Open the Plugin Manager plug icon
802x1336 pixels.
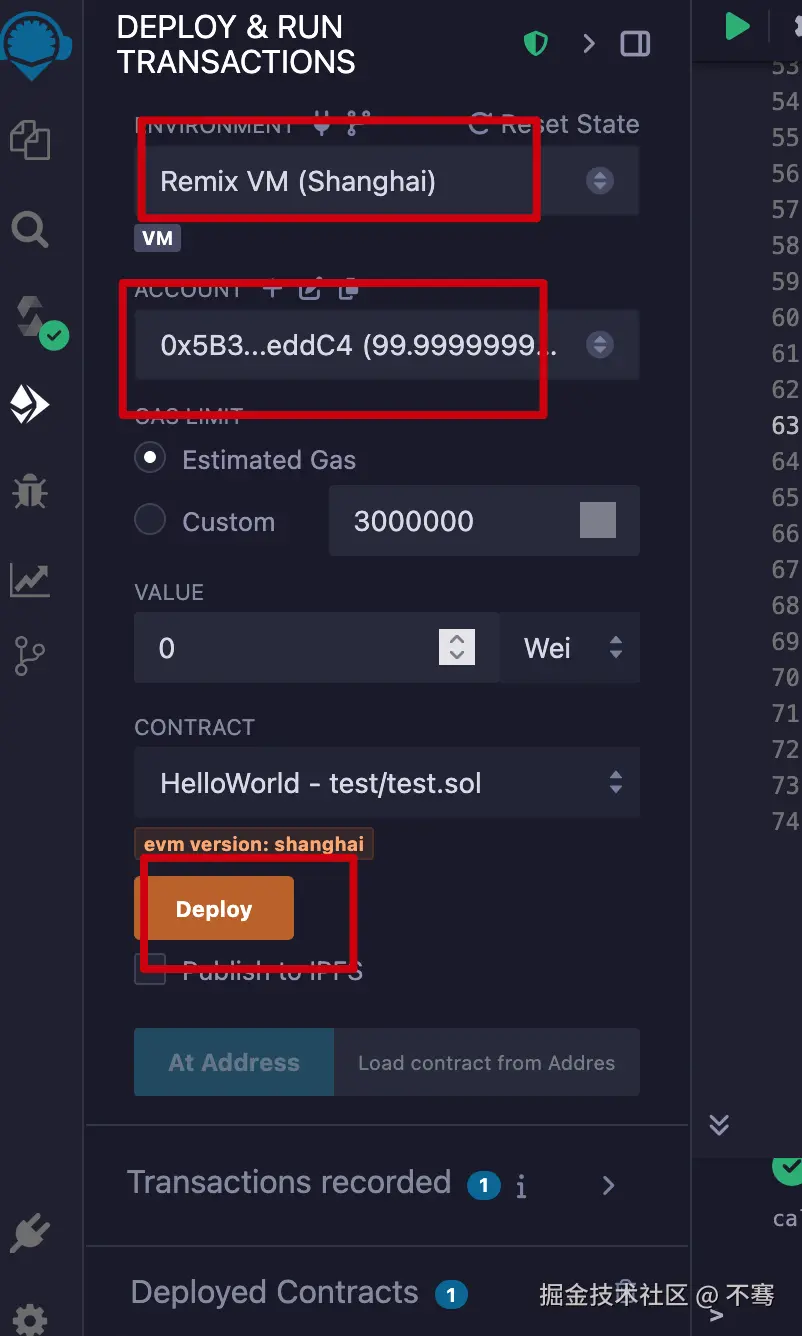click(x=30, y=1235)
